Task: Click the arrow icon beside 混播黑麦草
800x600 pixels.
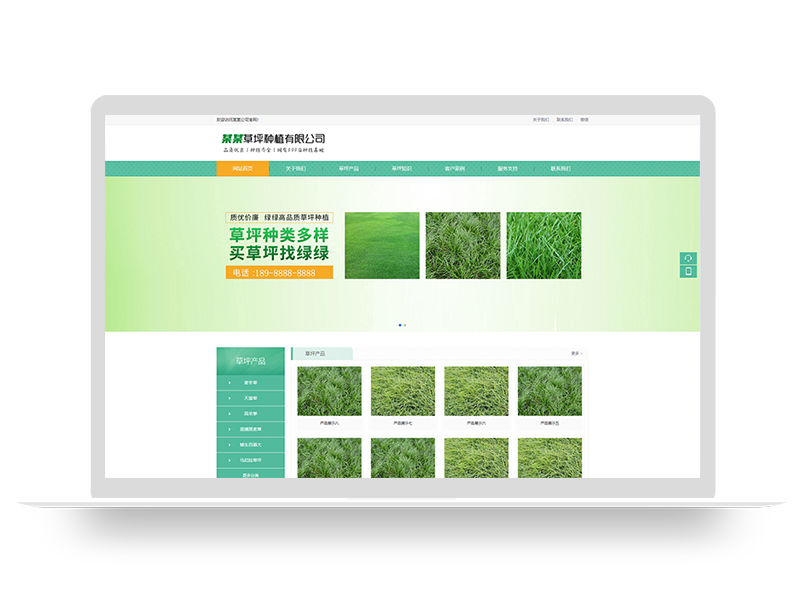Action: click(228, 428)
